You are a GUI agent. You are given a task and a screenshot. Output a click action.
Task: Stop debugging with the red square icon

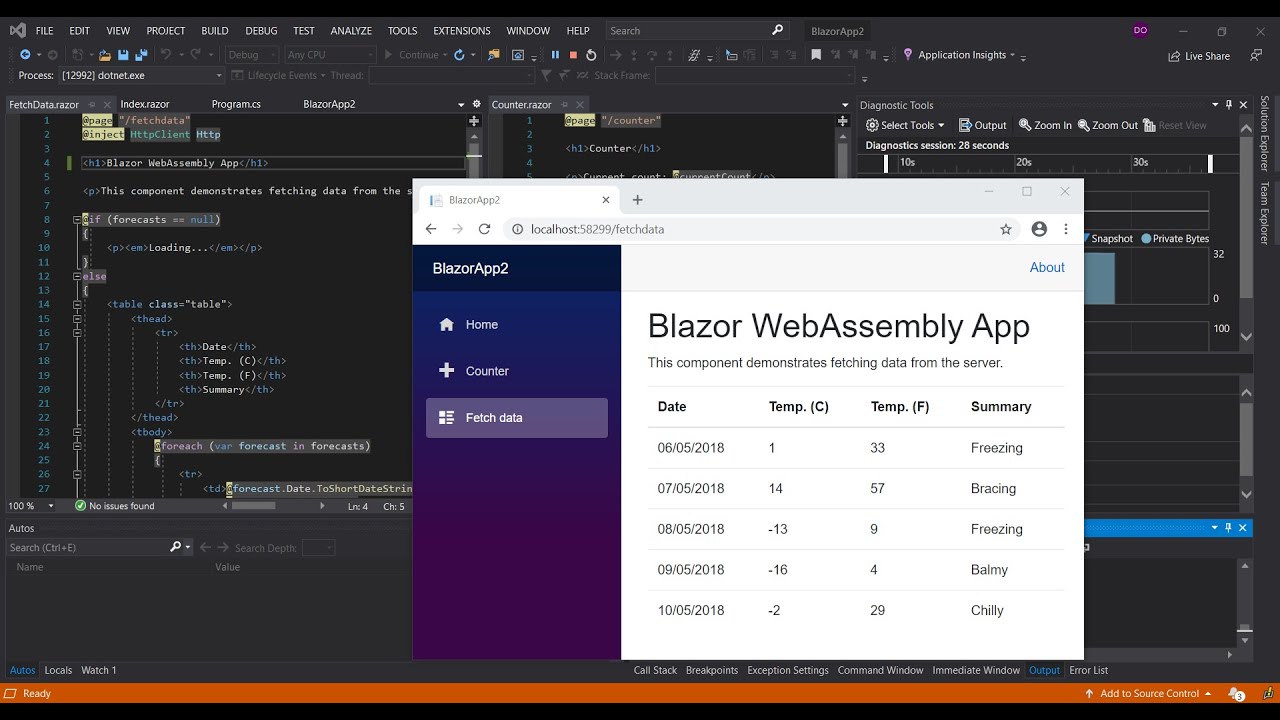[x=573, y=55]
